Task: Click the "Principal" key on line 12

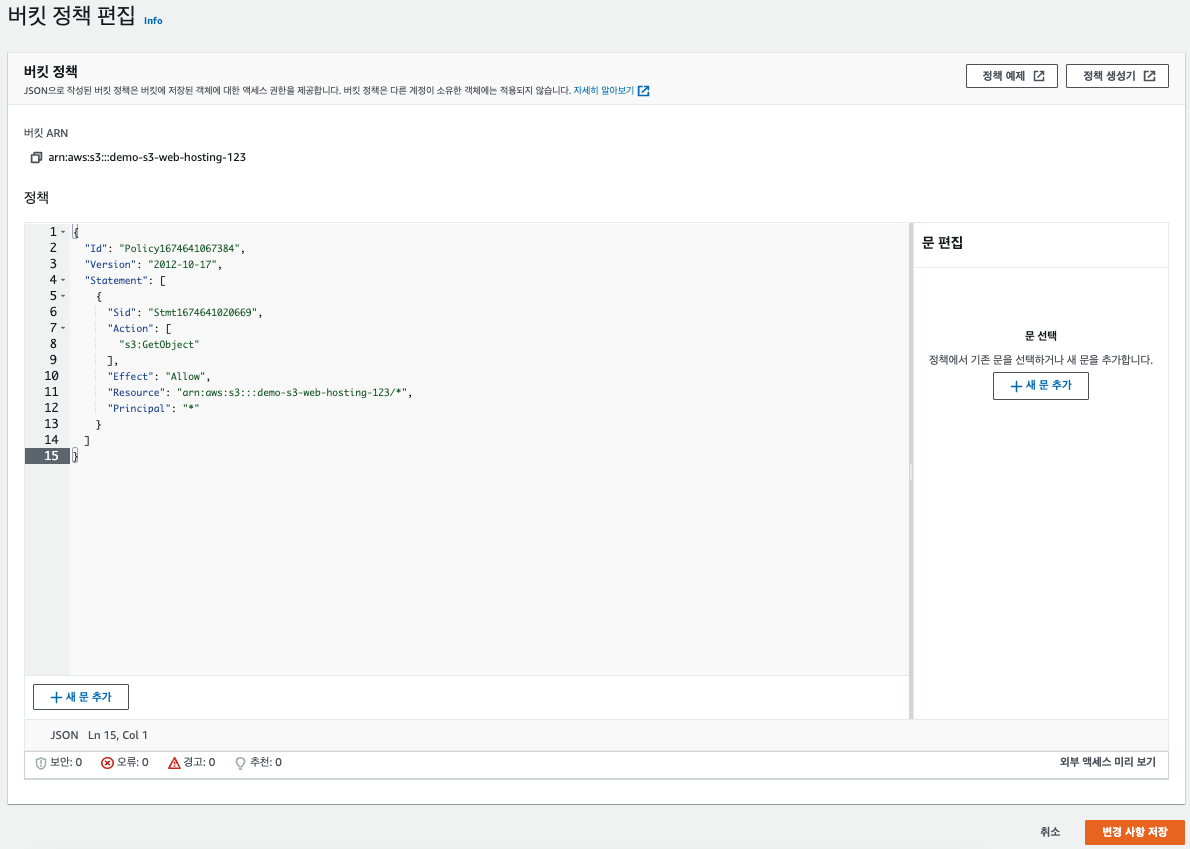Action: coord(137,407)
